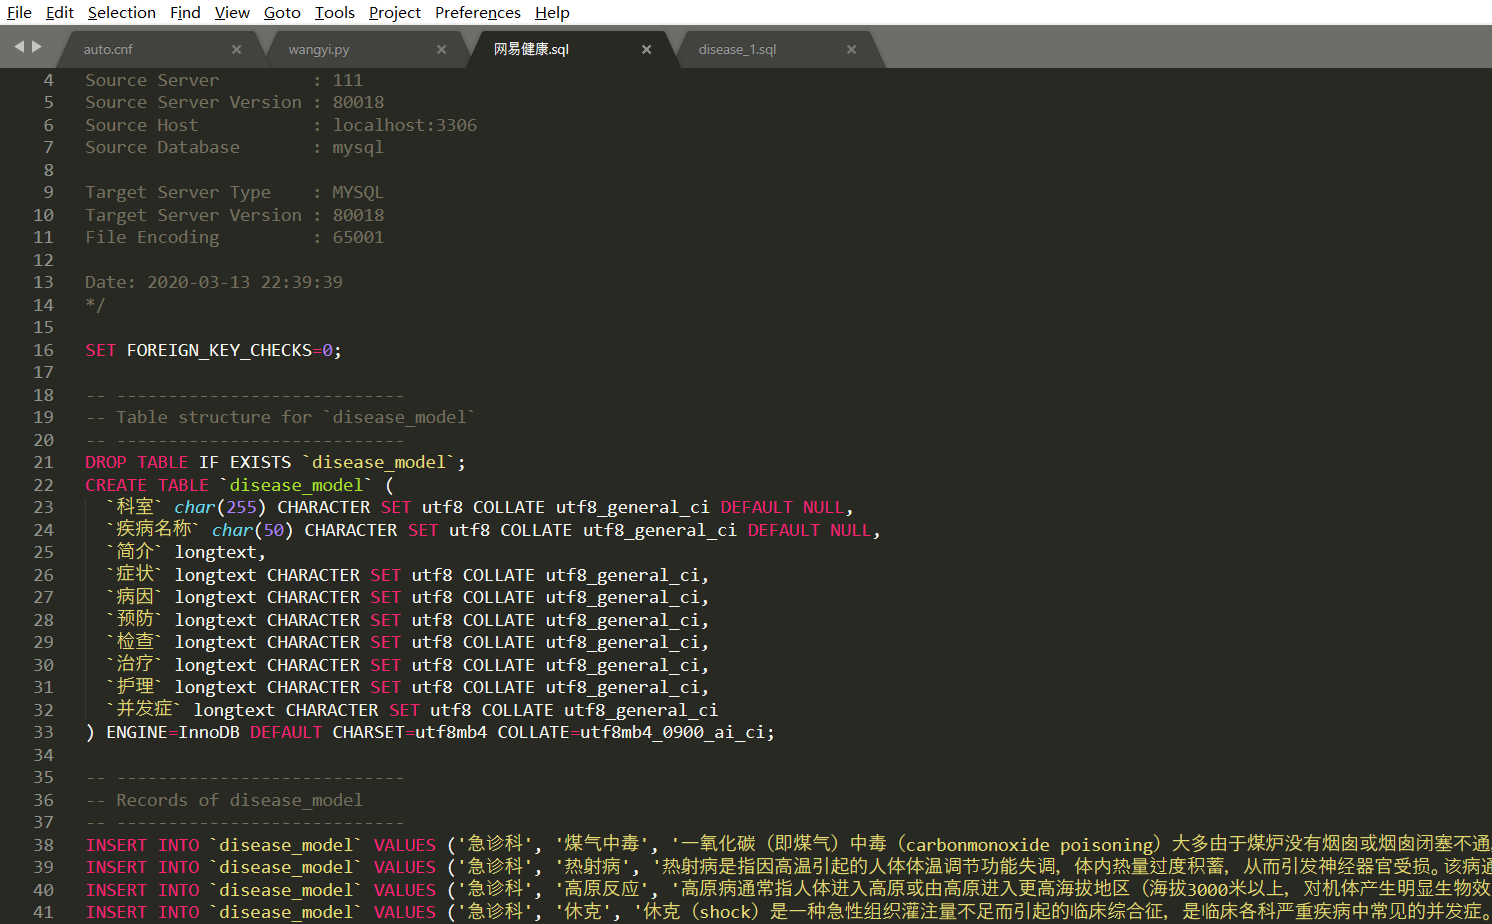Close the wangyi.py tab
This screenshot has width=1492, height=924.
(442, 49)
